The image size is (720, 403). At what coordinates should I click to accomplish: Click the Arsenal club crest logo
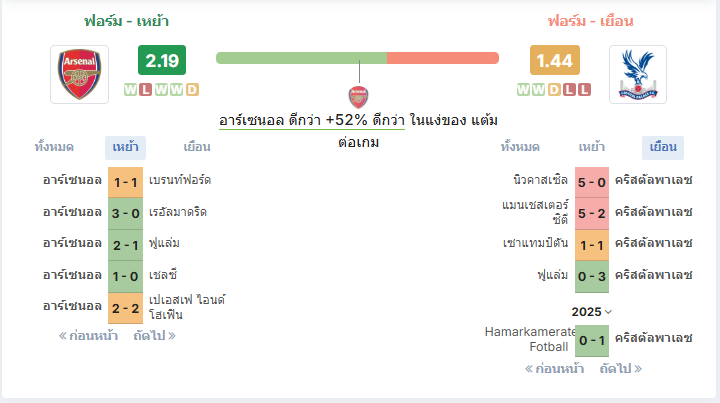click(x=79, y=74)
